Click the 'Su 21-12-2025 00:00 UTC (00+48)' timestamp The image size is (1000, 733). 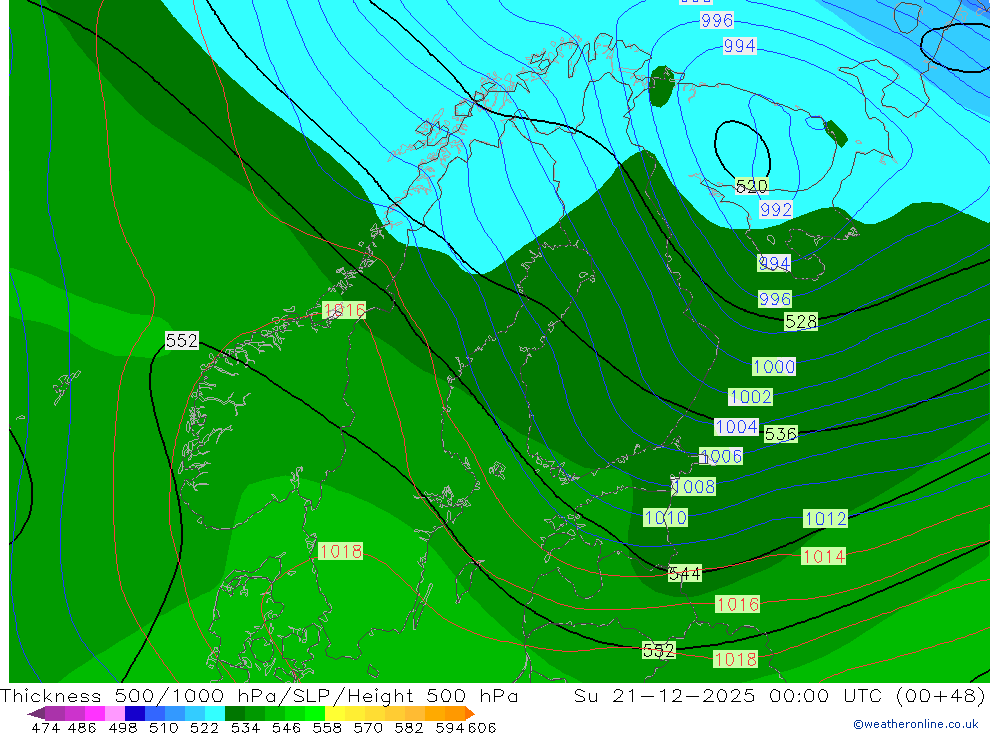(x=779, y=695)
